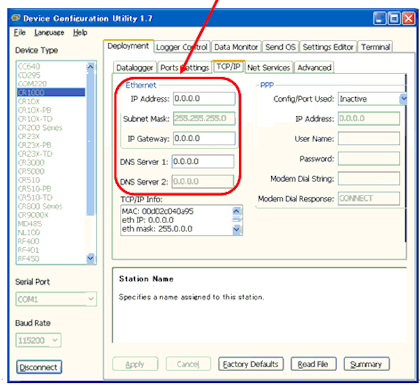Click the Modem Dial String field
Image resolution: width=420 pixels, height=385 pixels.
369,179
